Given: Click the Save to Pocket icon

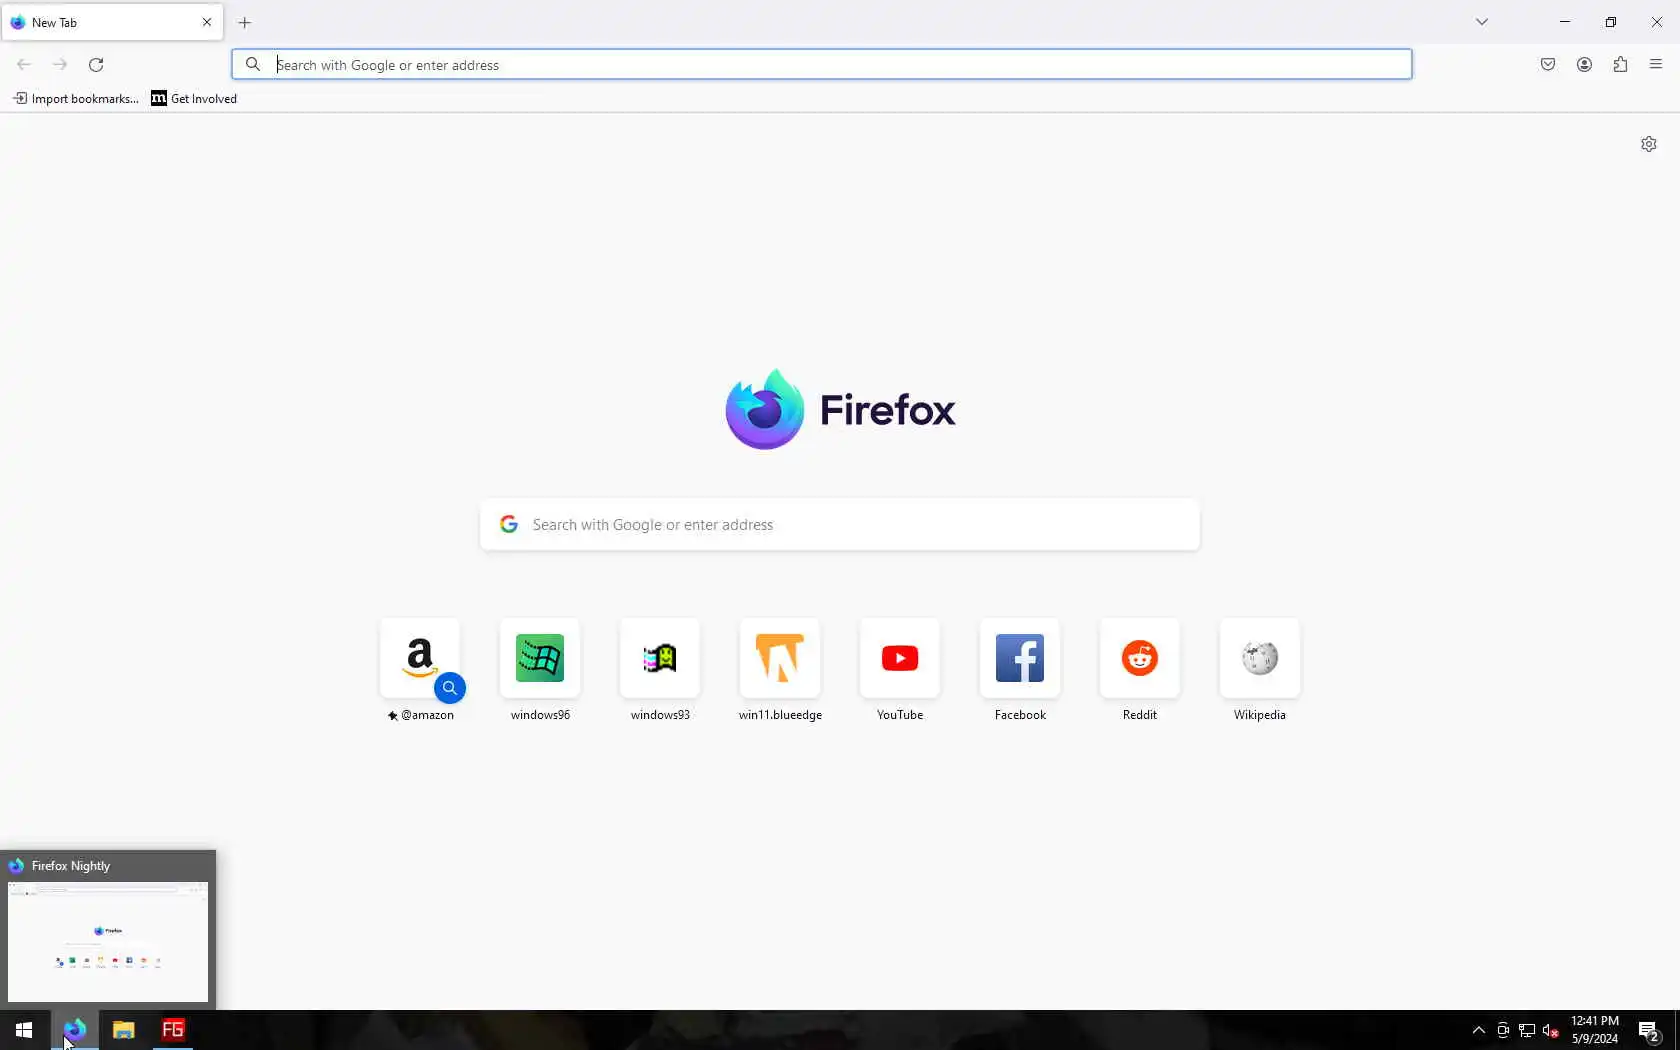Looking at the screenshot, I should point(1548,64).
